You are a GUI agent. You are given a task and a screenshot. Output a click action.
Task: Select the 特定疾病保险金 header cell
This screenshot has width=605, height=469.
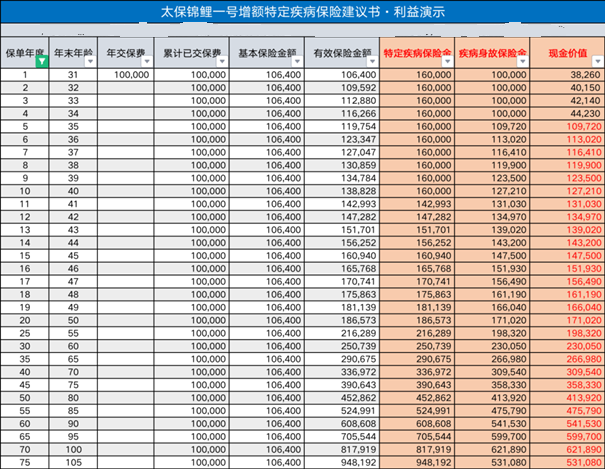[x=417, y=53]
